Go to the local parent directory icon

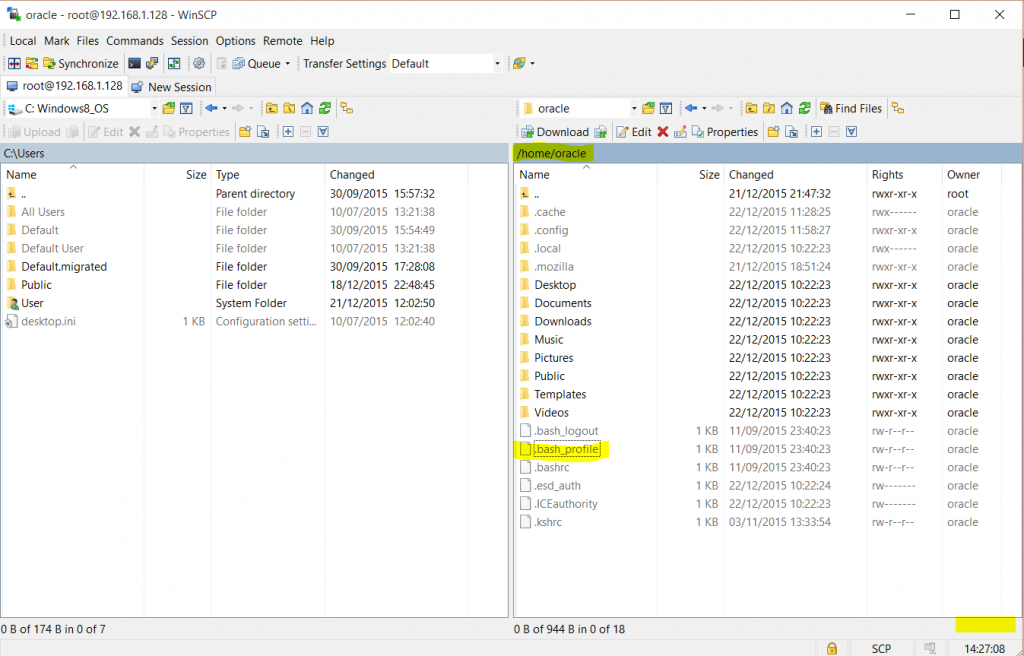[x=271, y=108]
